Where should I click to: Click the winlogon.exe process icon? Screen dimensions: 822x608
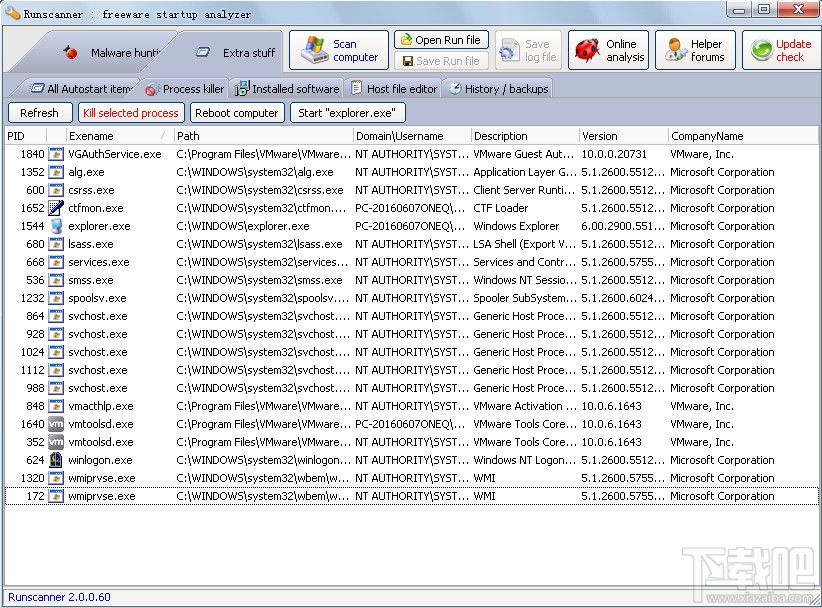56,460
